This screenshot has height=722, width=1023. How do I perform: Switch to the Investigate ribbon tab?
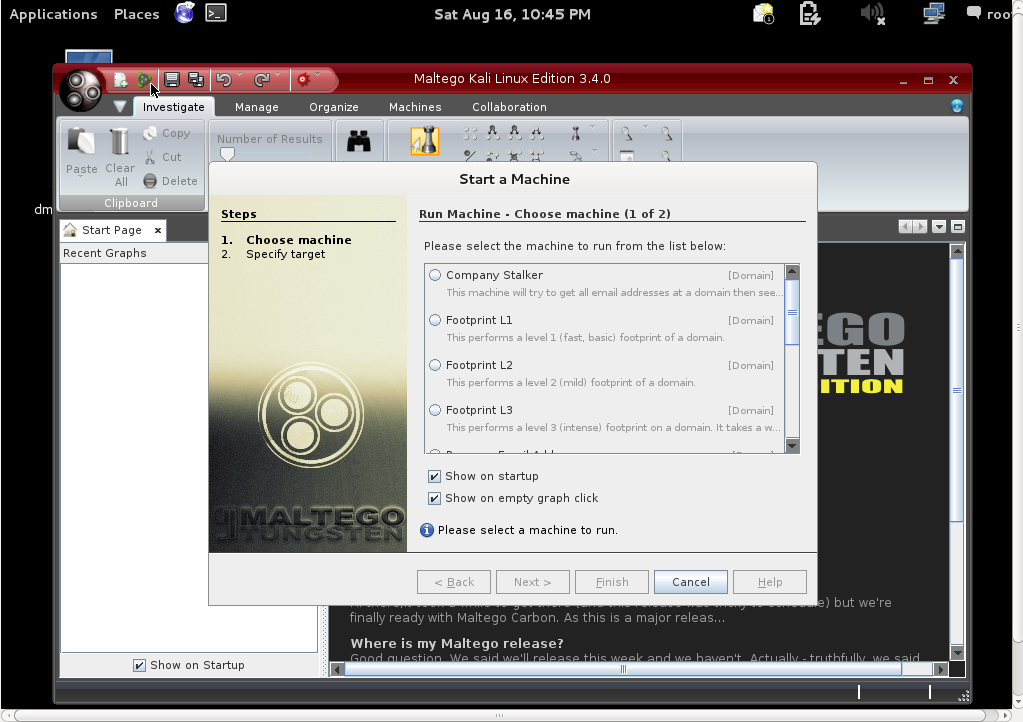click(x=174, y=107)
